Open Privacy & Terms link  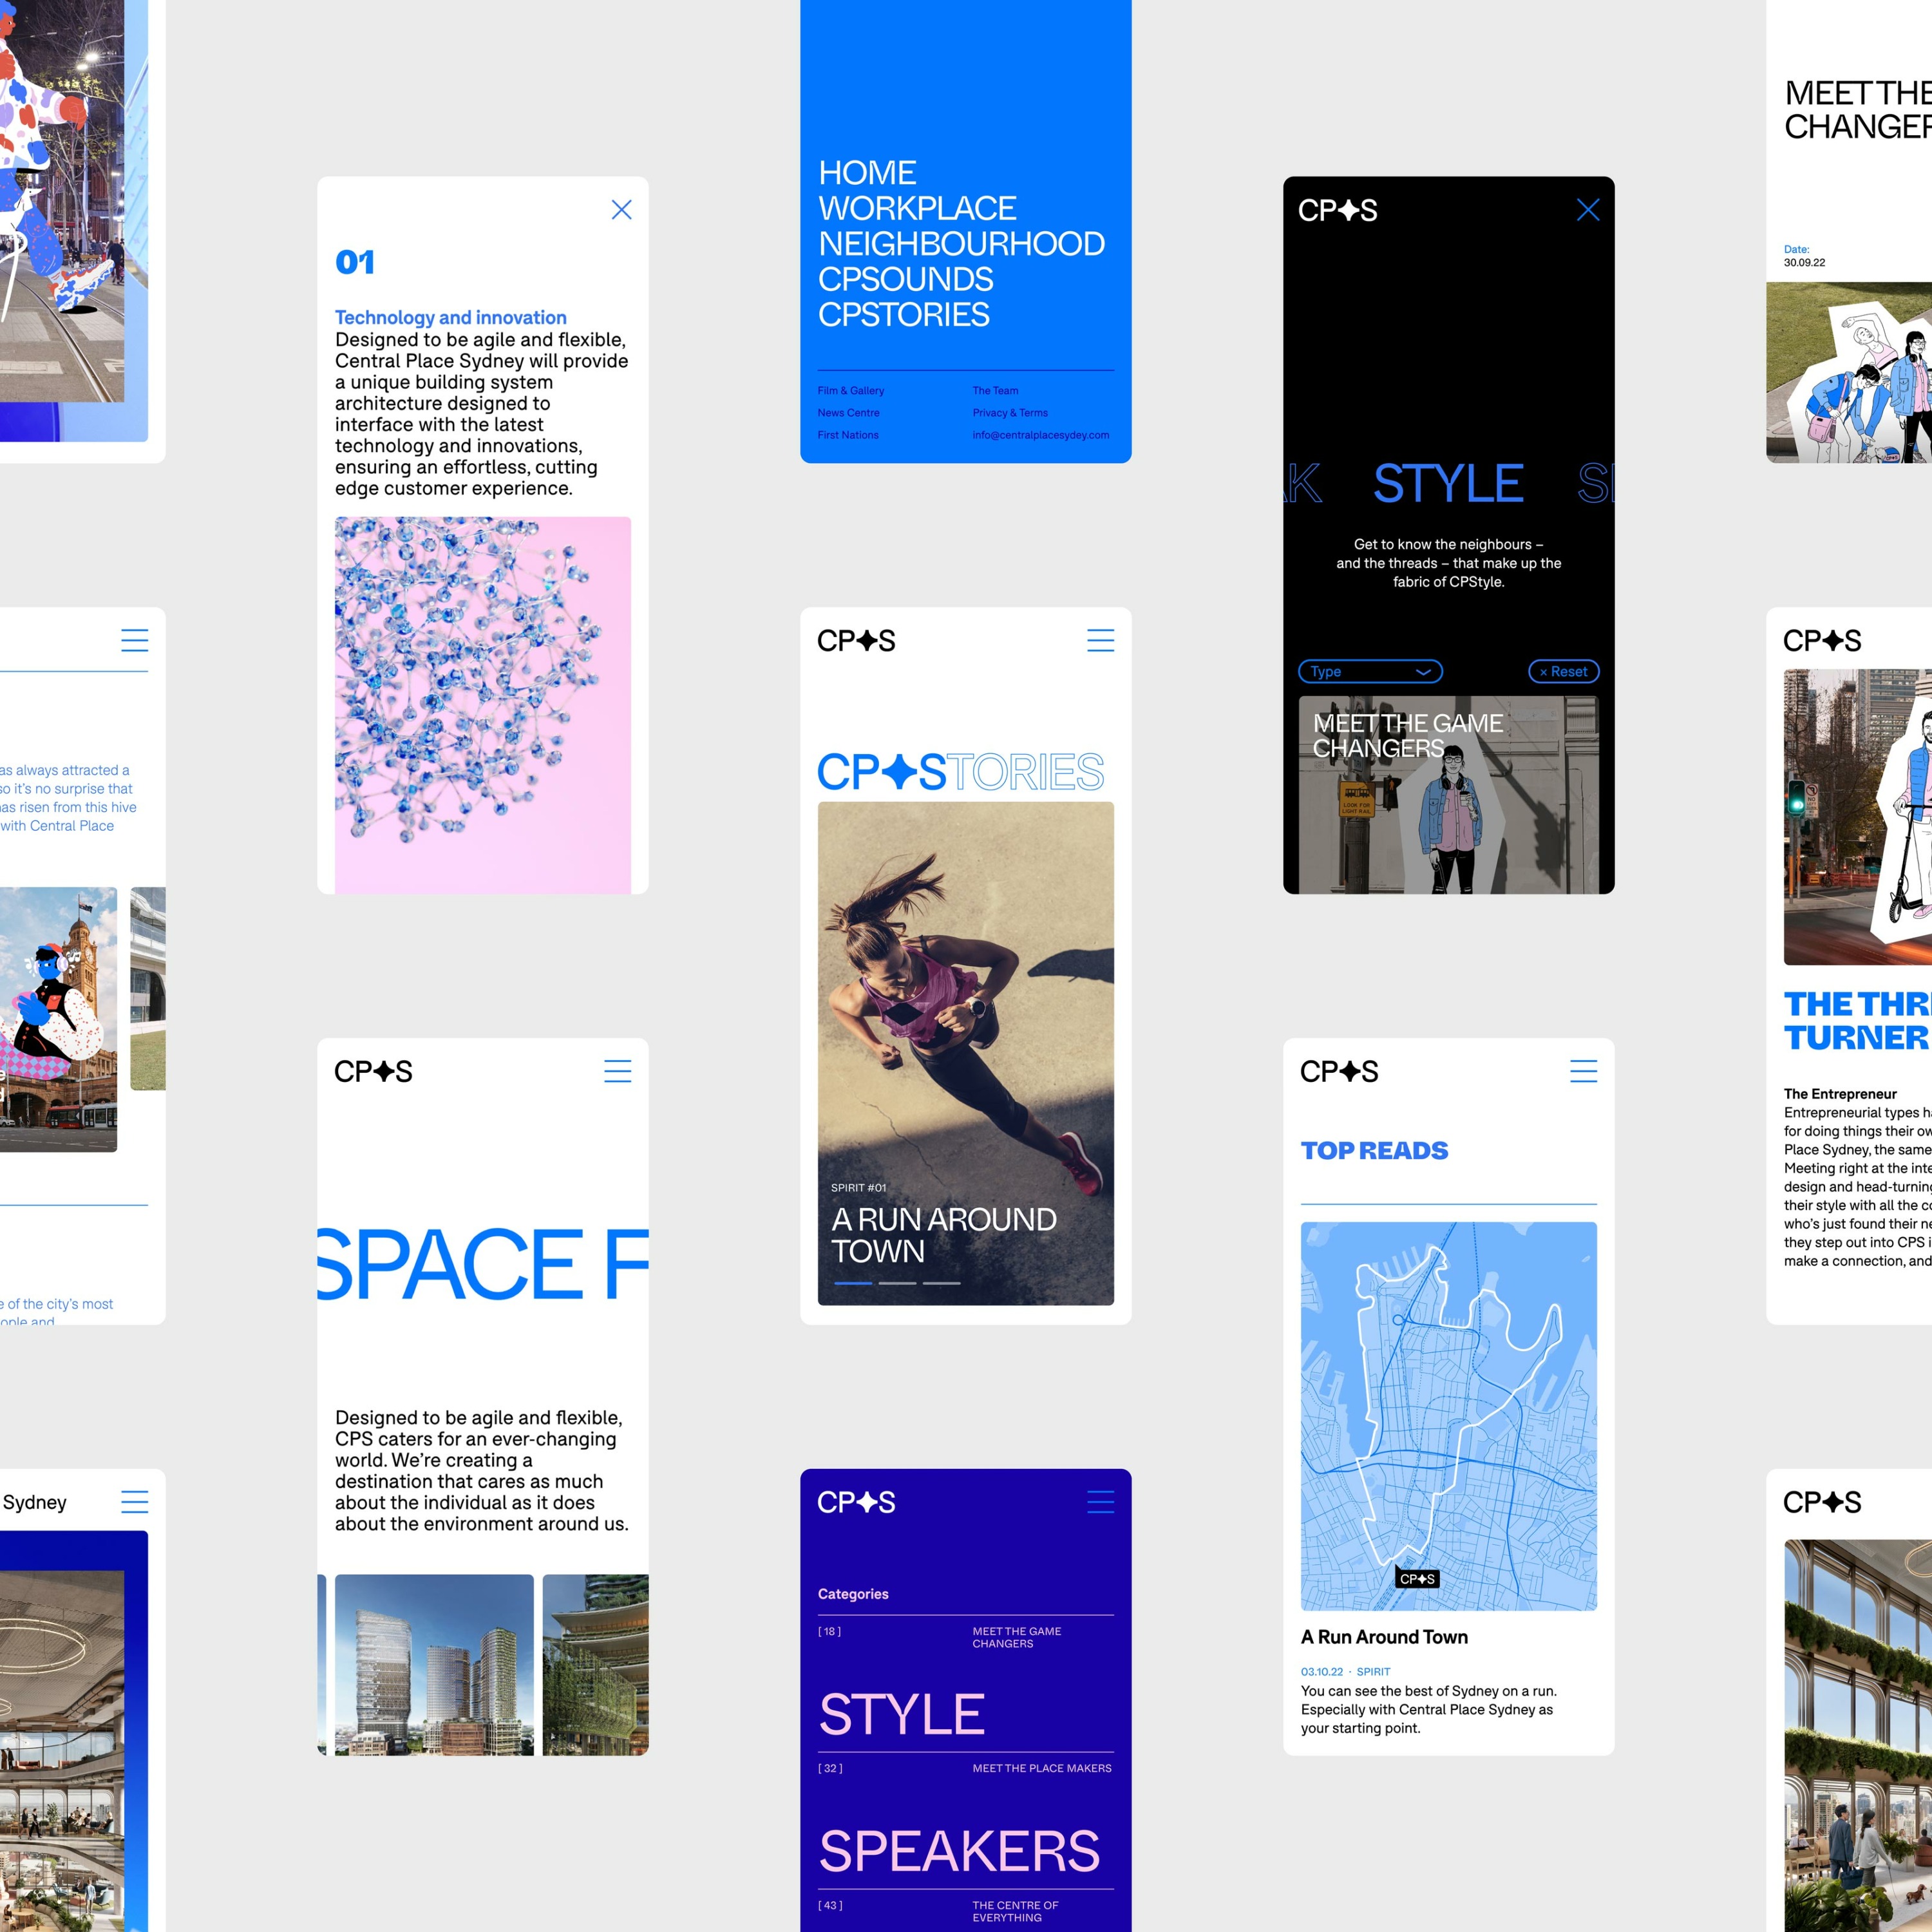click(x=1010, y=413)
